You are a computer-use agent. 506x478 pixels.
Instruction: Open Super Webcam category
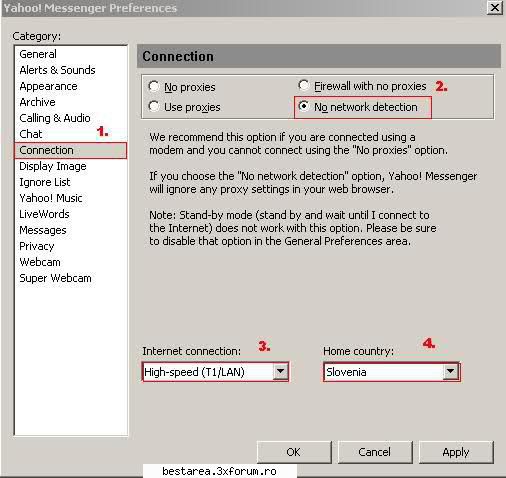pyautogui.click(x=71, y=278)
